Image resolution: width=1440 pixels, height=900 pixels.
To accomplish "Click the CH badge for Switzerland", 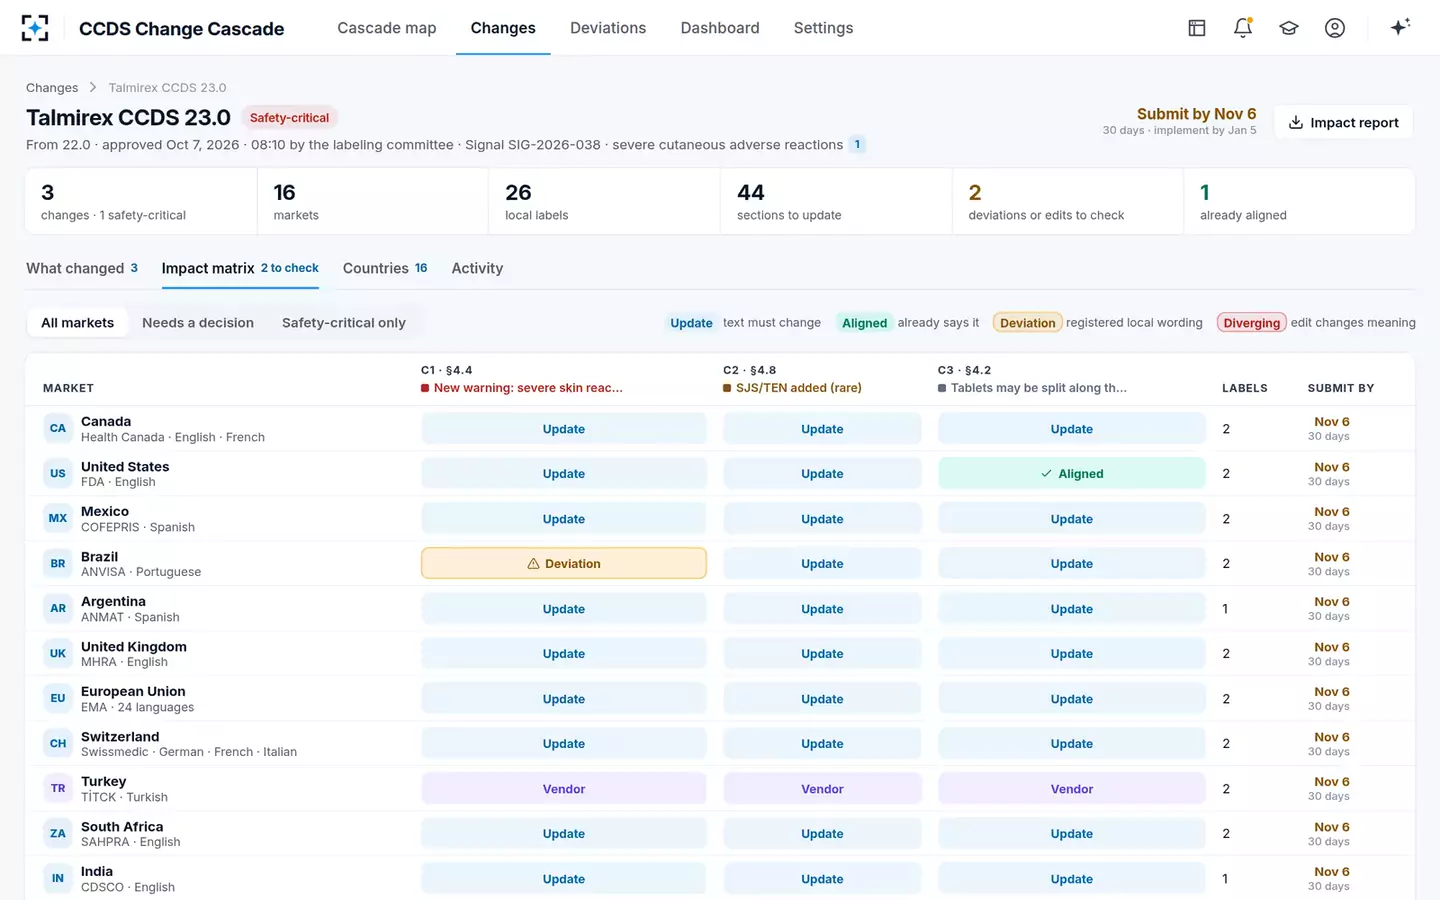I will pos(58,744).
